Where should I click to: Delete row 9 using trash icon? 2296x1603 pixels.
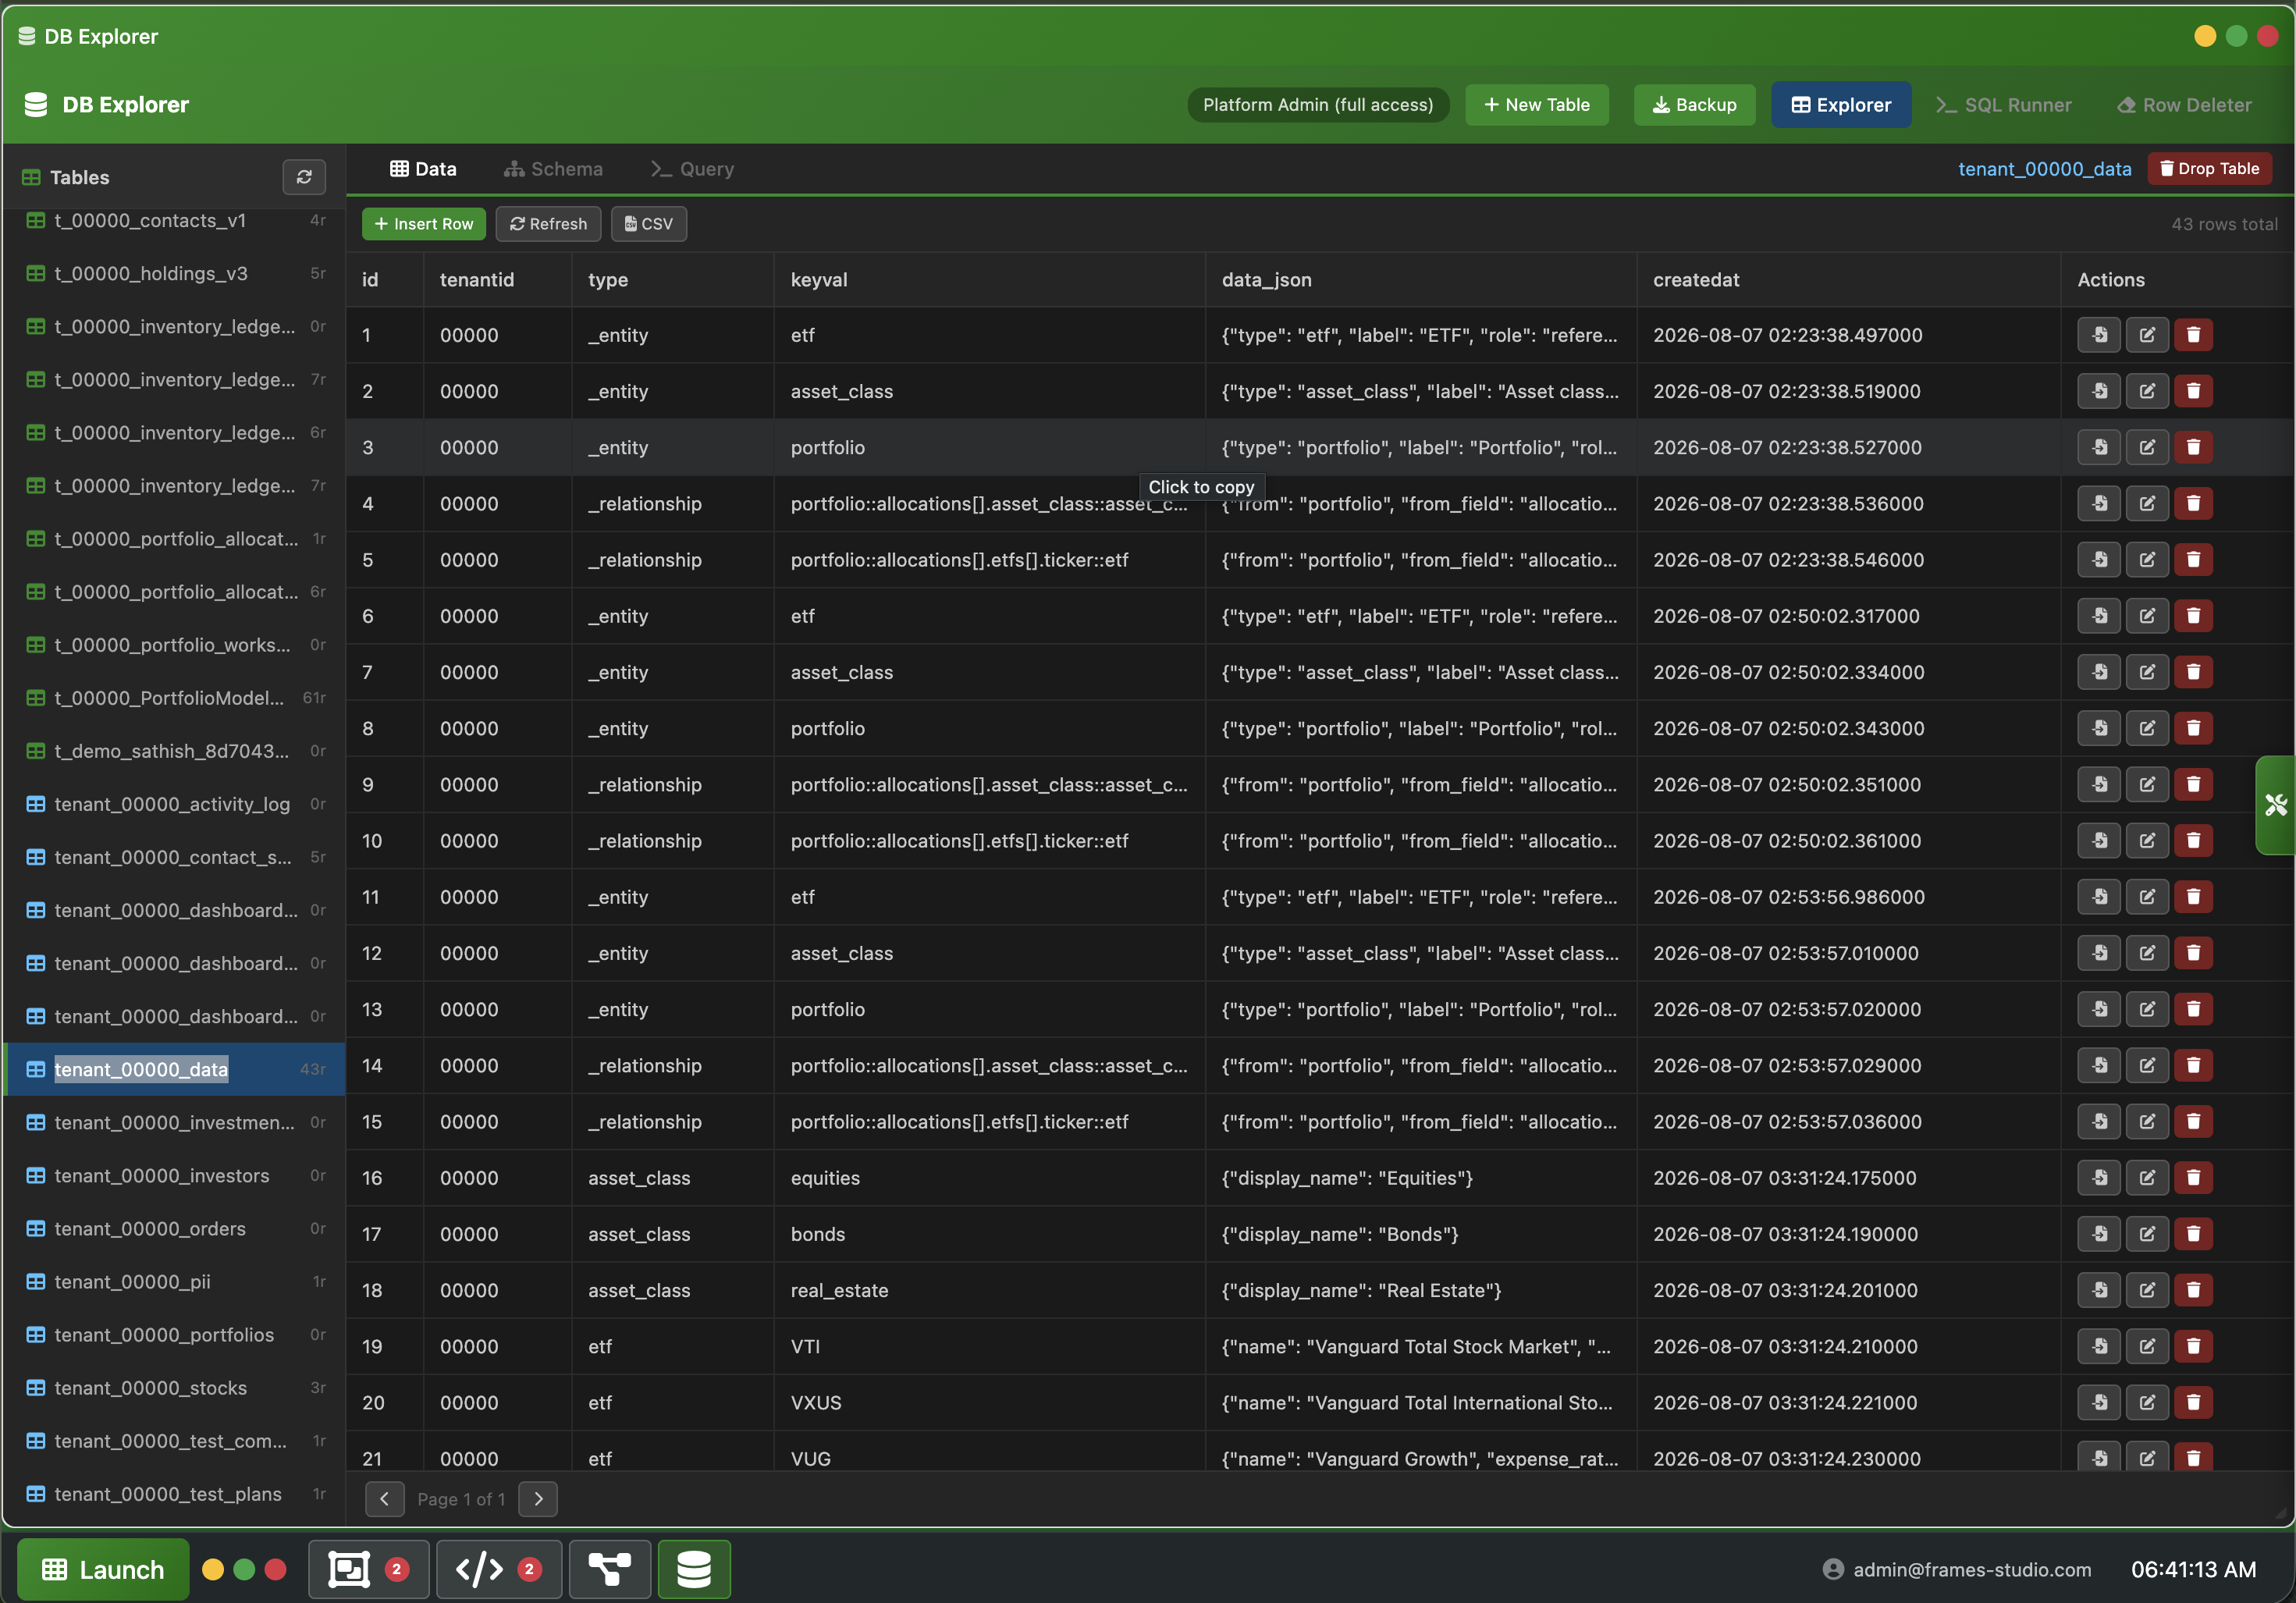(2193, 785)
